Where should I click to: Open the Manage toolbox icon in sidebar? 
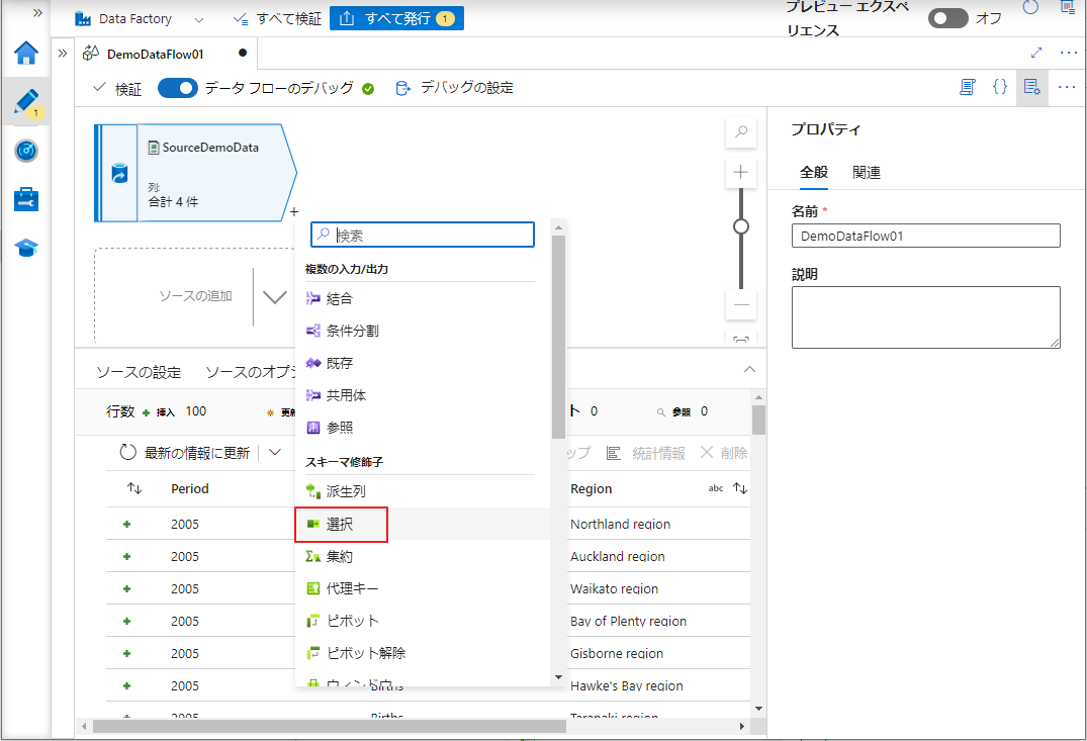pyautogui.click(x=26, y=199)
